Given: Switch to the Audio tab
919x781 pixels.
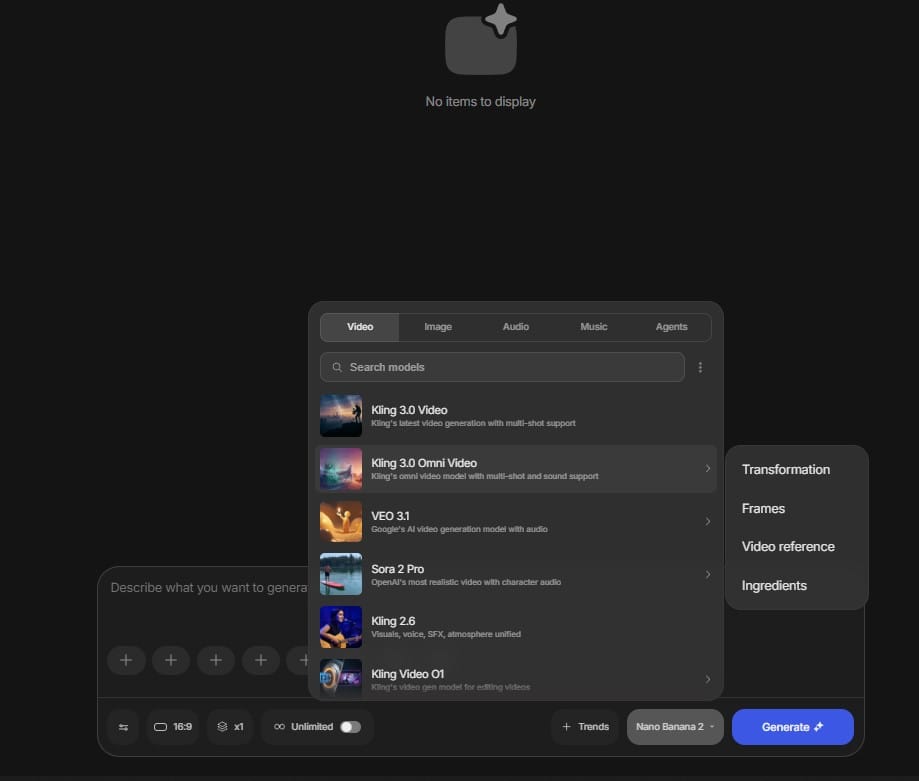Looking at the screenshot, I should point(516,327).
